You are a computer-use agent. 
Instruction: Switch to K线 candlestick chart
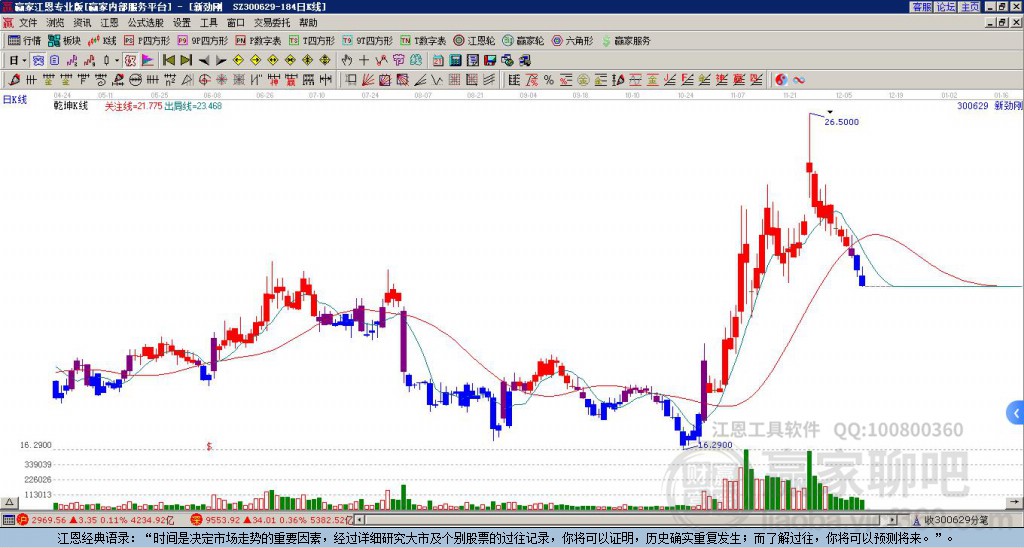(x=102, y=40)
